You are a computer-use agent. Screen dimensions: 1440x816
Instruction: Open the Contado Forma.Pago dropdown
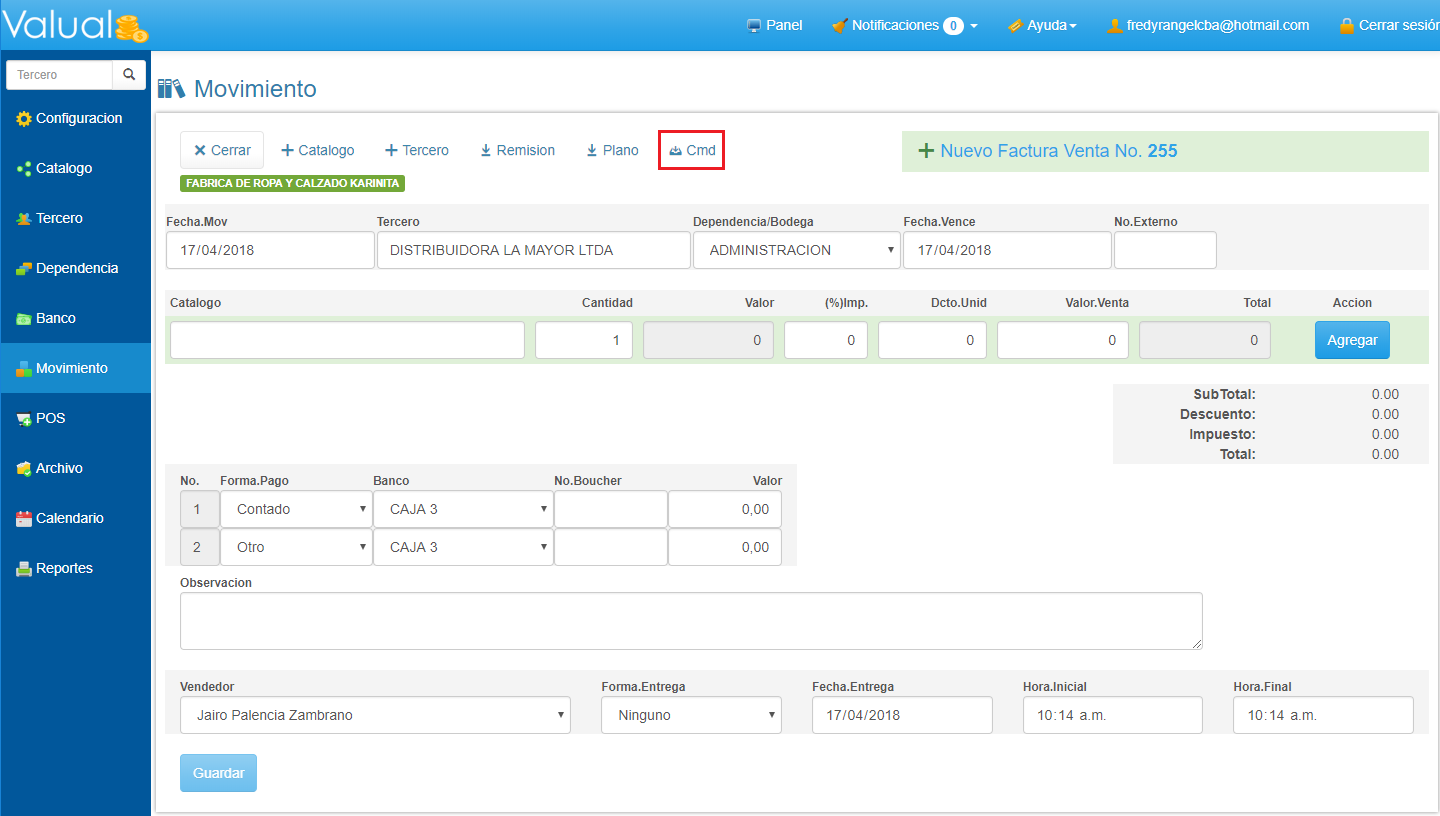(296, 509)
